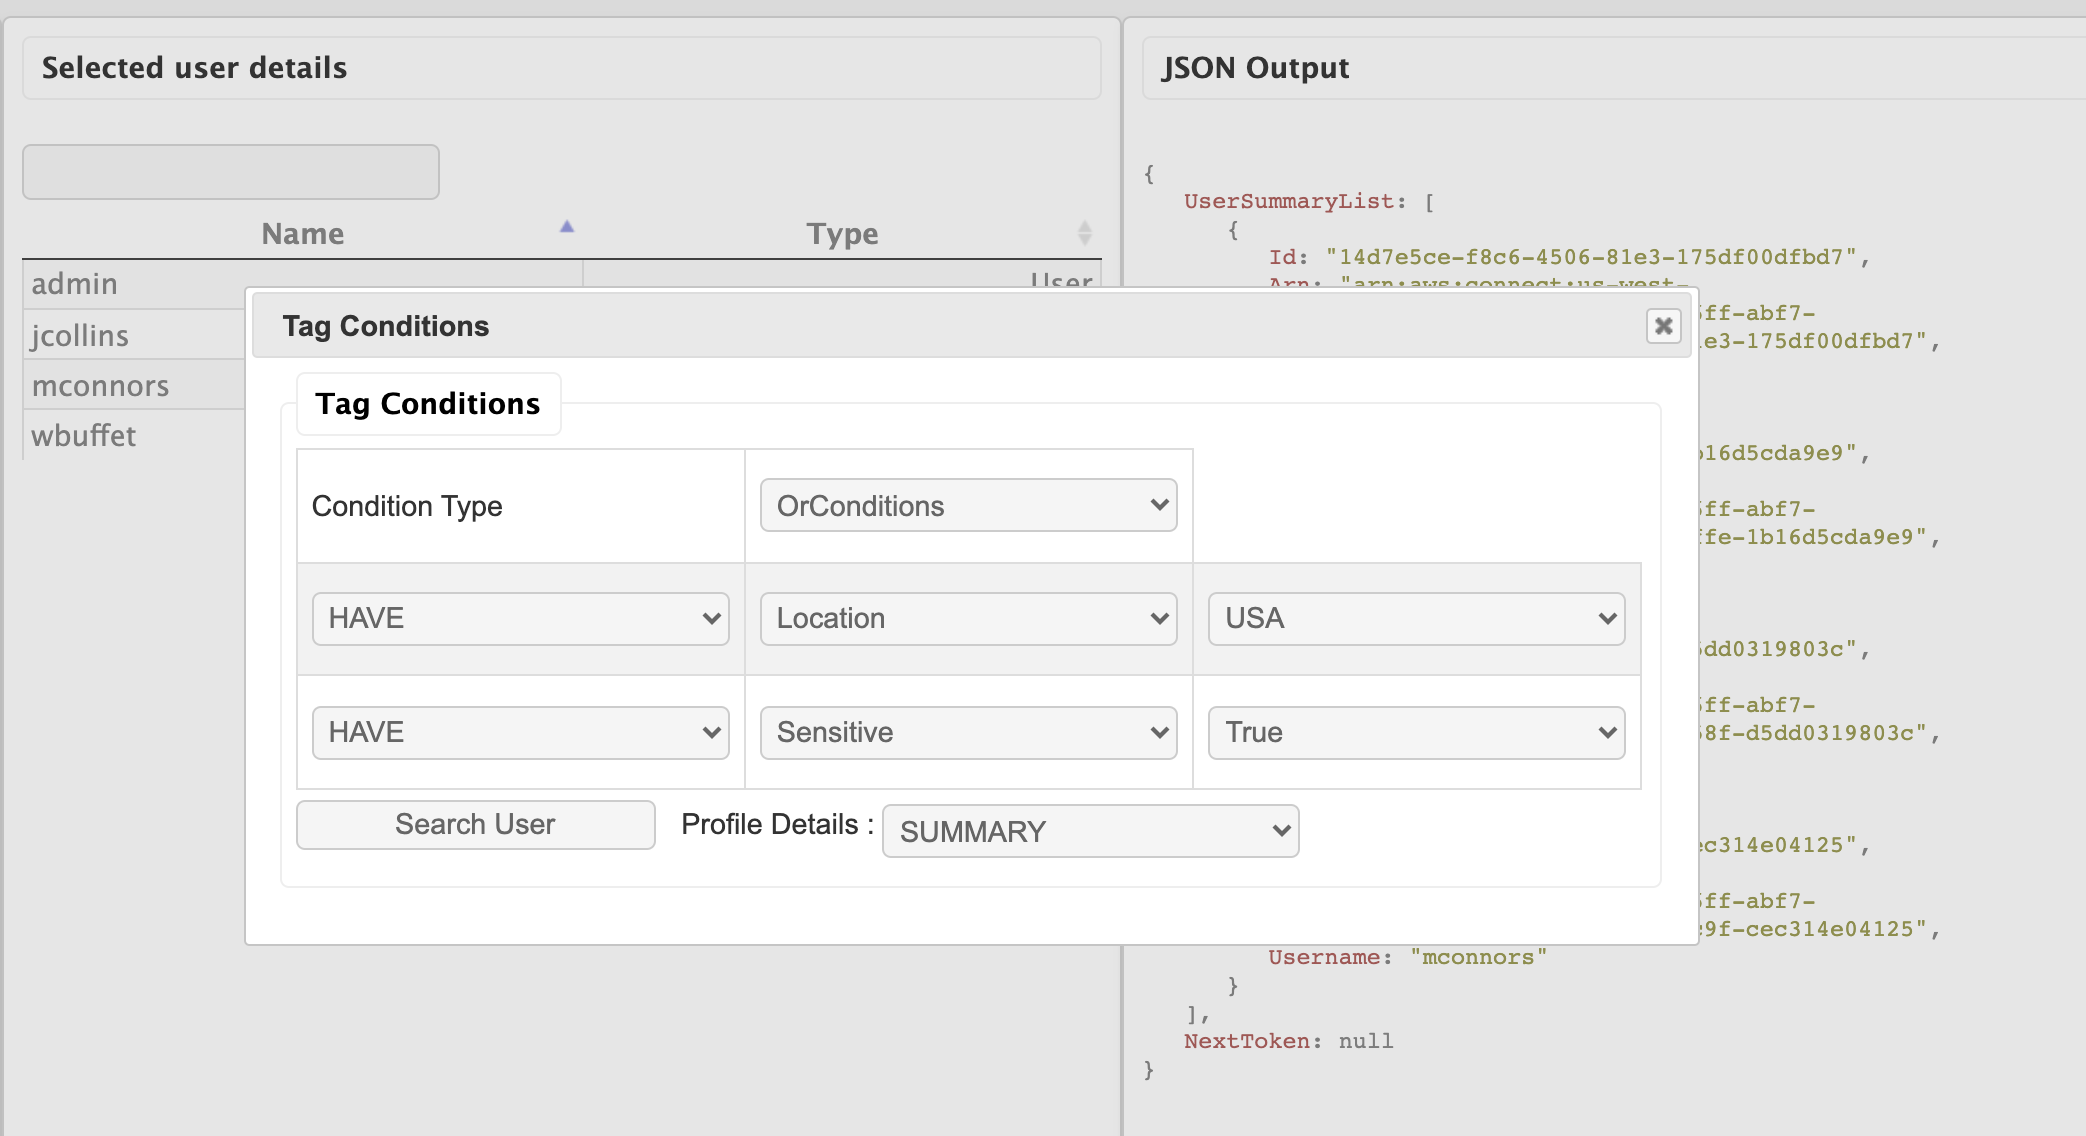This screenshot has height=1136, width=2086.
Task: Open the True value dropdown
Action: (x=1416, y=733)
